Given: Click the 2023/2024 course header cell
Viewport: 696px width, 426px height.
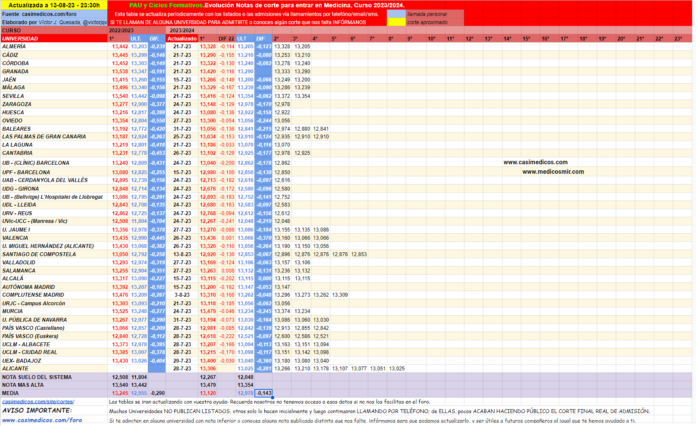Looking at the screenshot, I should click(182, 31).
